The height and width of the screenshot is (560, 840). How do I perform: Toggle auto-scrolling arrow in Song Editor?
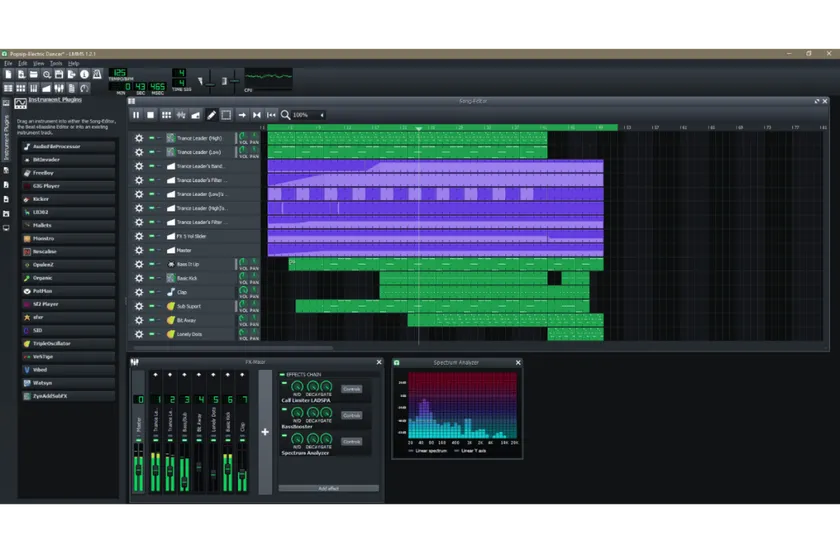point(242,115)
